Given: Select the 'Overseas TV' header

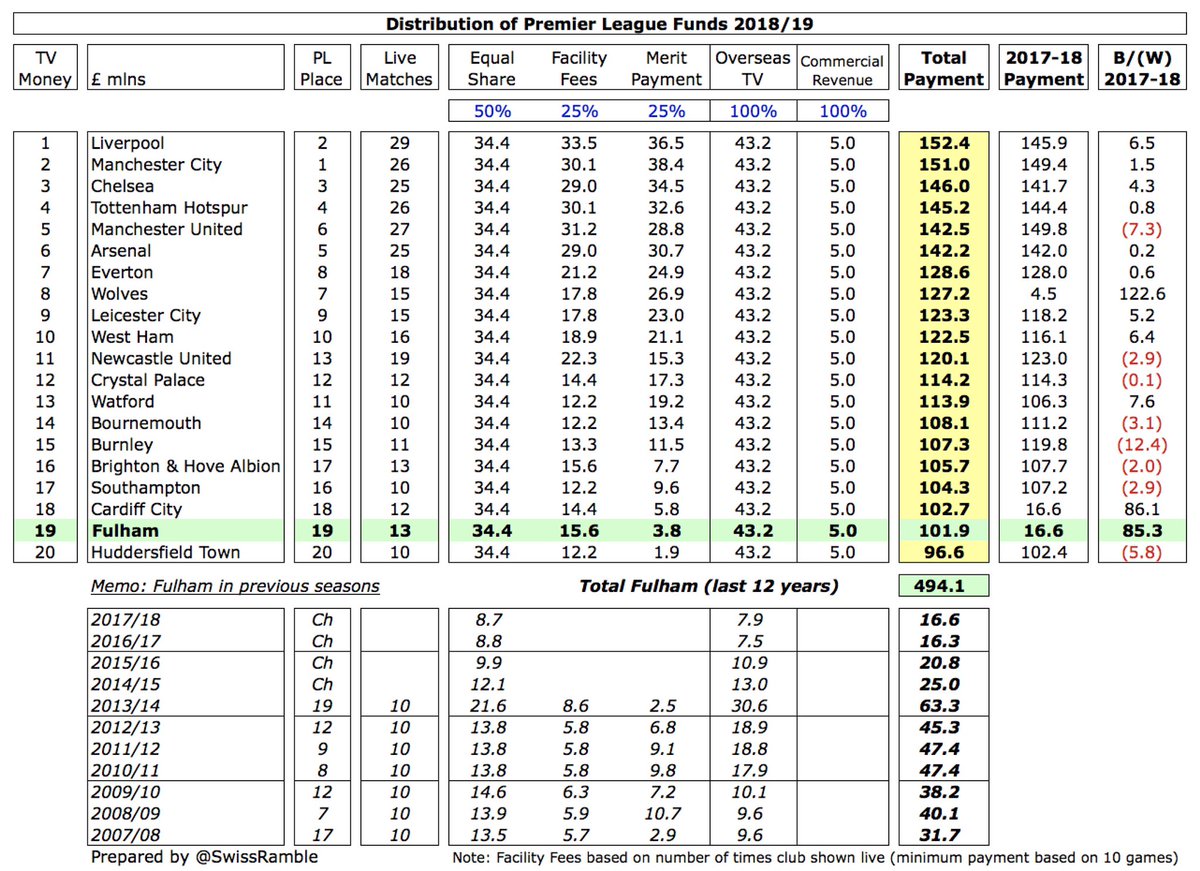Looking at the screenshot, I should point(753,69).
